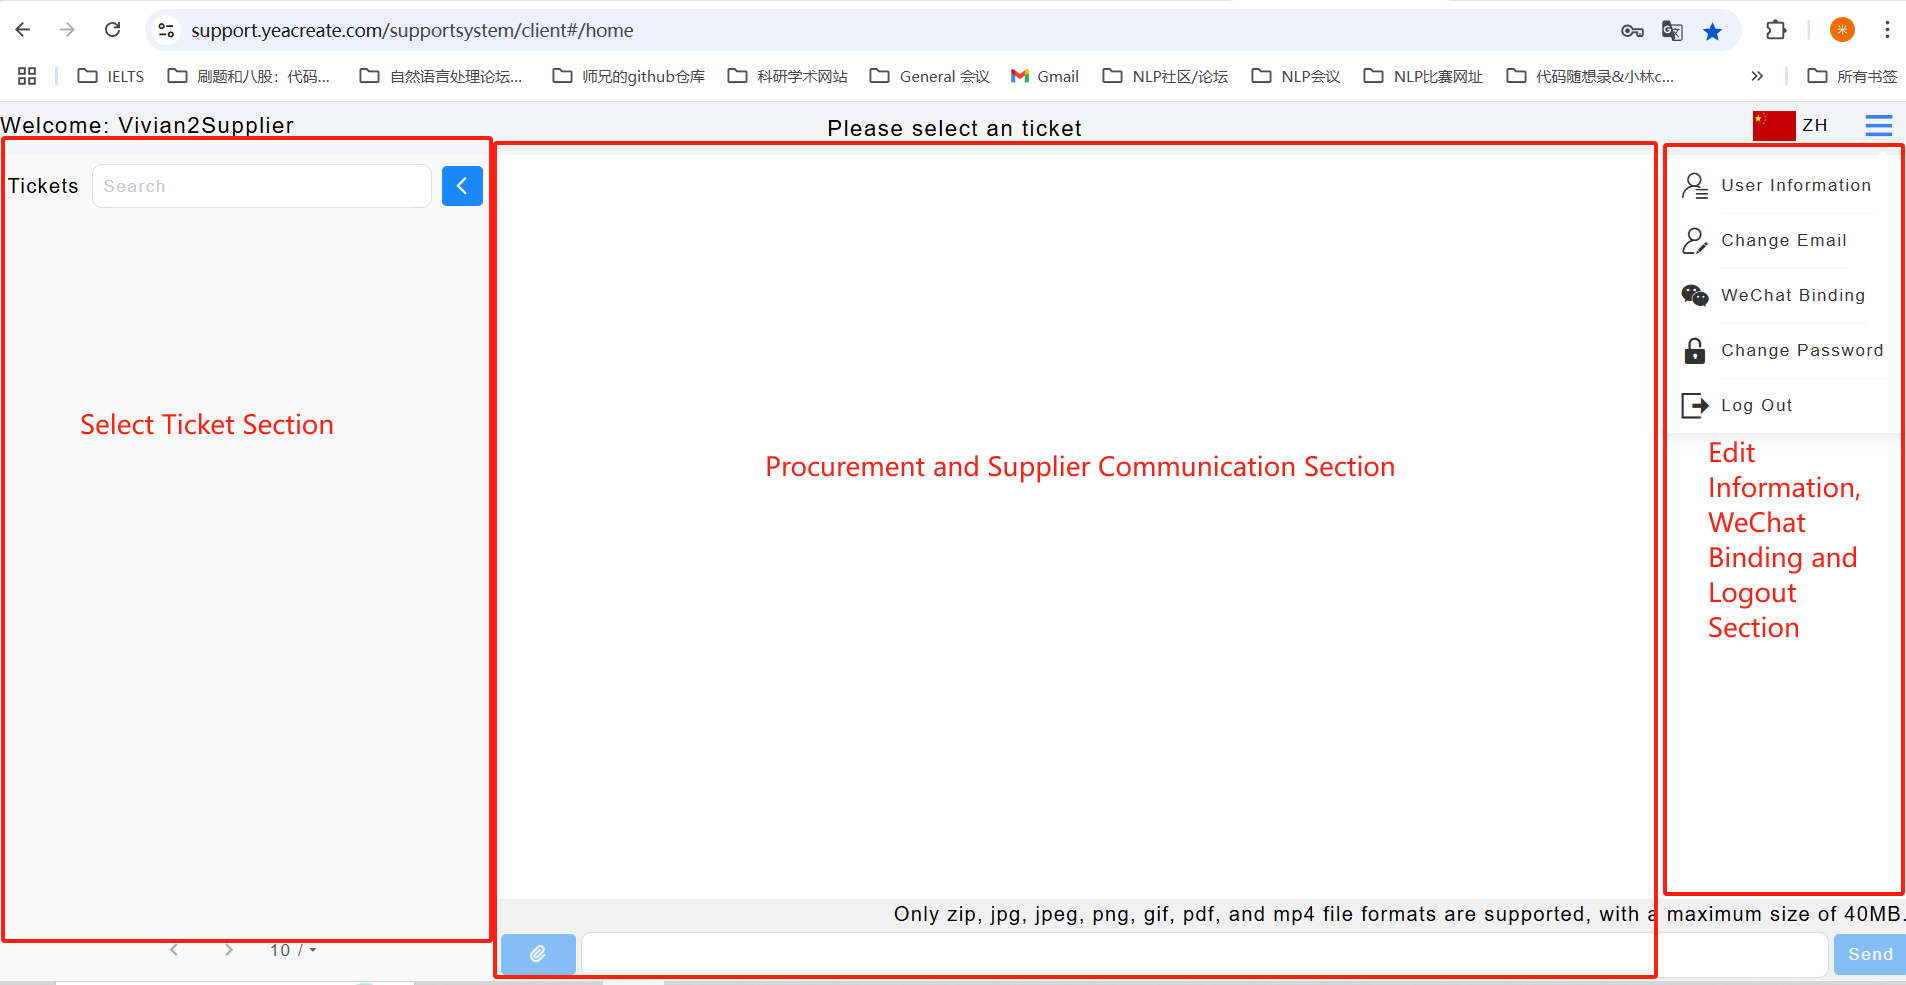Expand the 10 per page dropdown
This screenshot has width=1906, height=985.
click(x=293, y=950)
